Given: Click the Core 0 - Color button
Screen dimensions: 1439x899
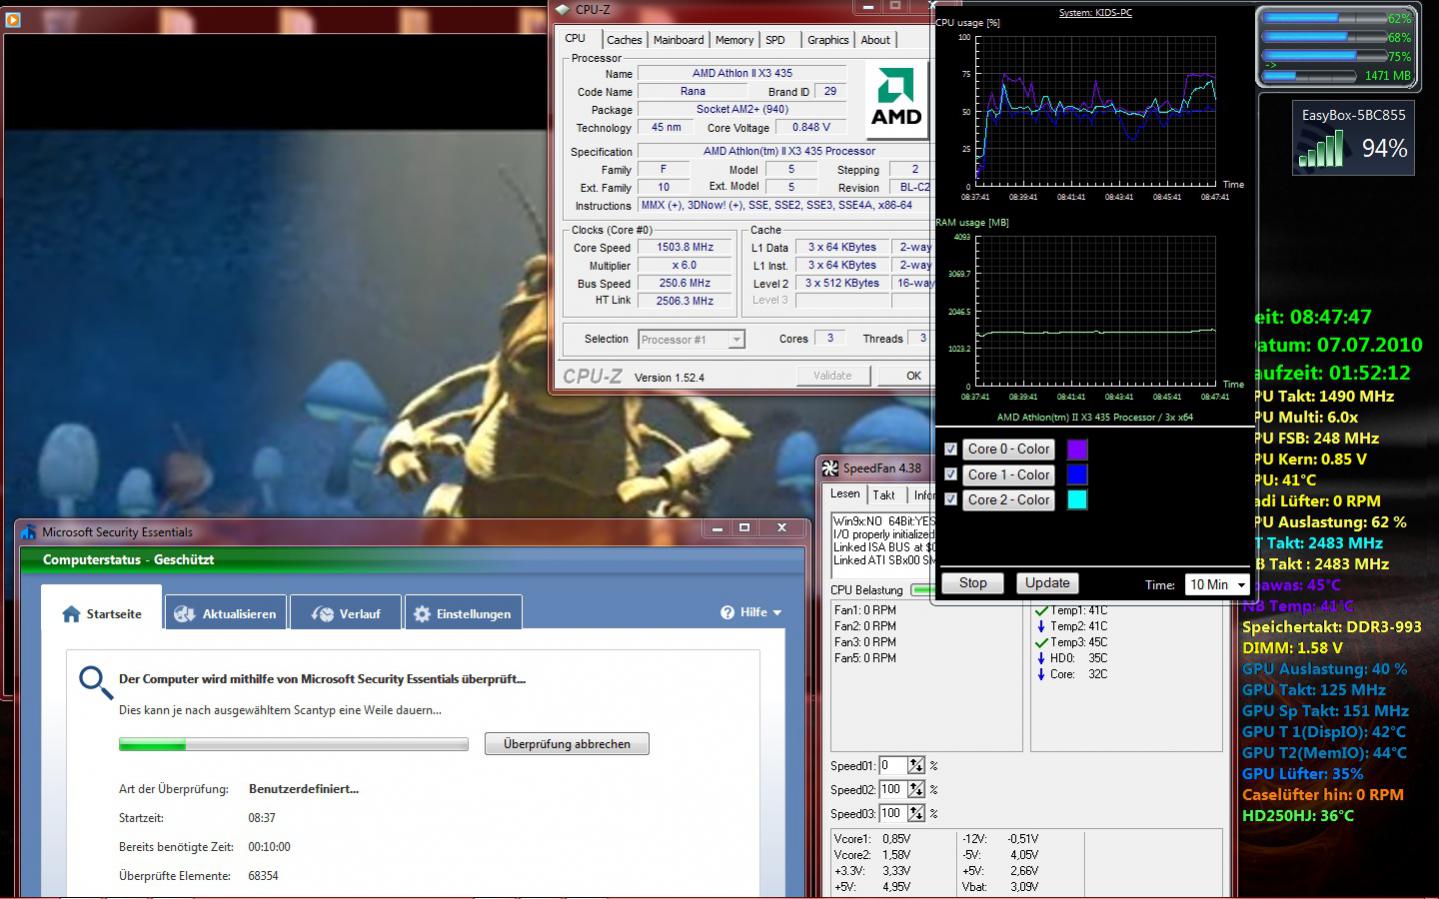Looking at the screenshot, I should pos(1008,450).
